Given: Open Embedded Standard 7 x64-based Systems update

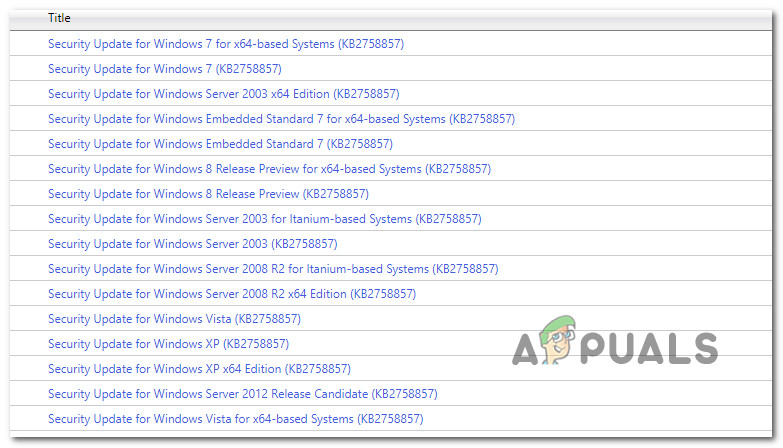Looking at the screenshot, I should [281, 119].
